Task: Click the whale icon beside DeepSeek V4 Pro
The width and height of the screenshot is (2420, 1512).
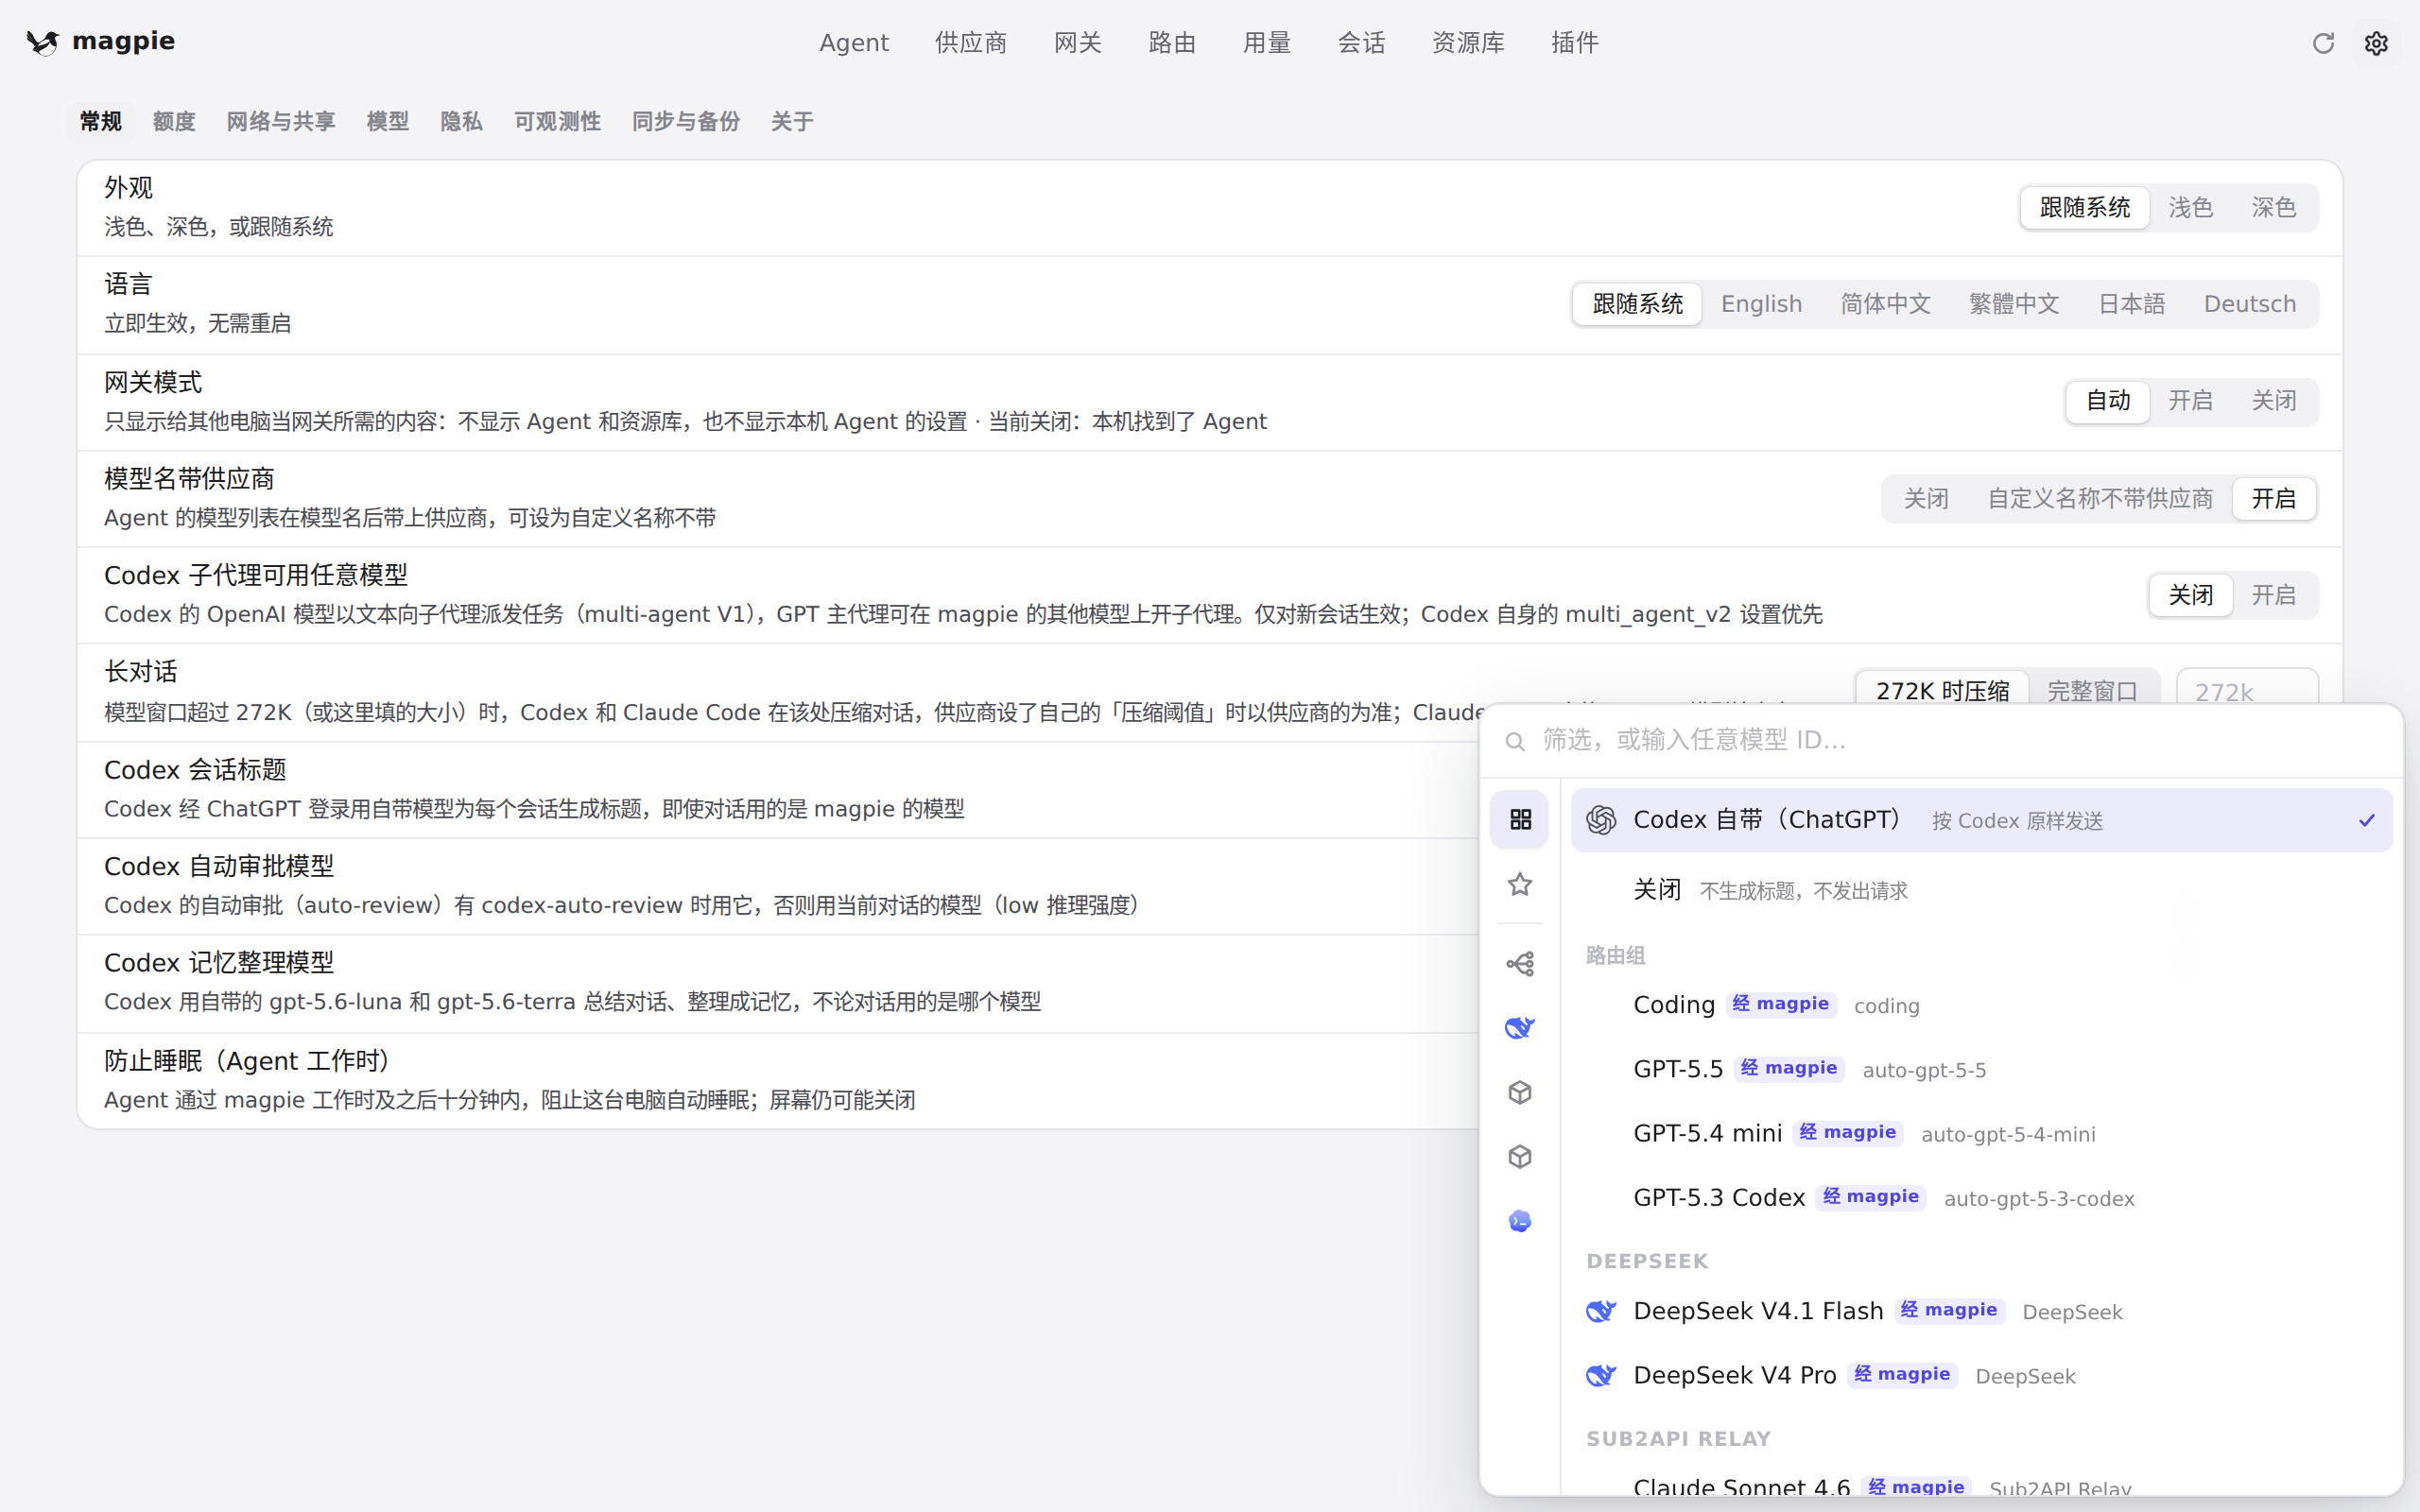Action: tap(1601, 1375)
